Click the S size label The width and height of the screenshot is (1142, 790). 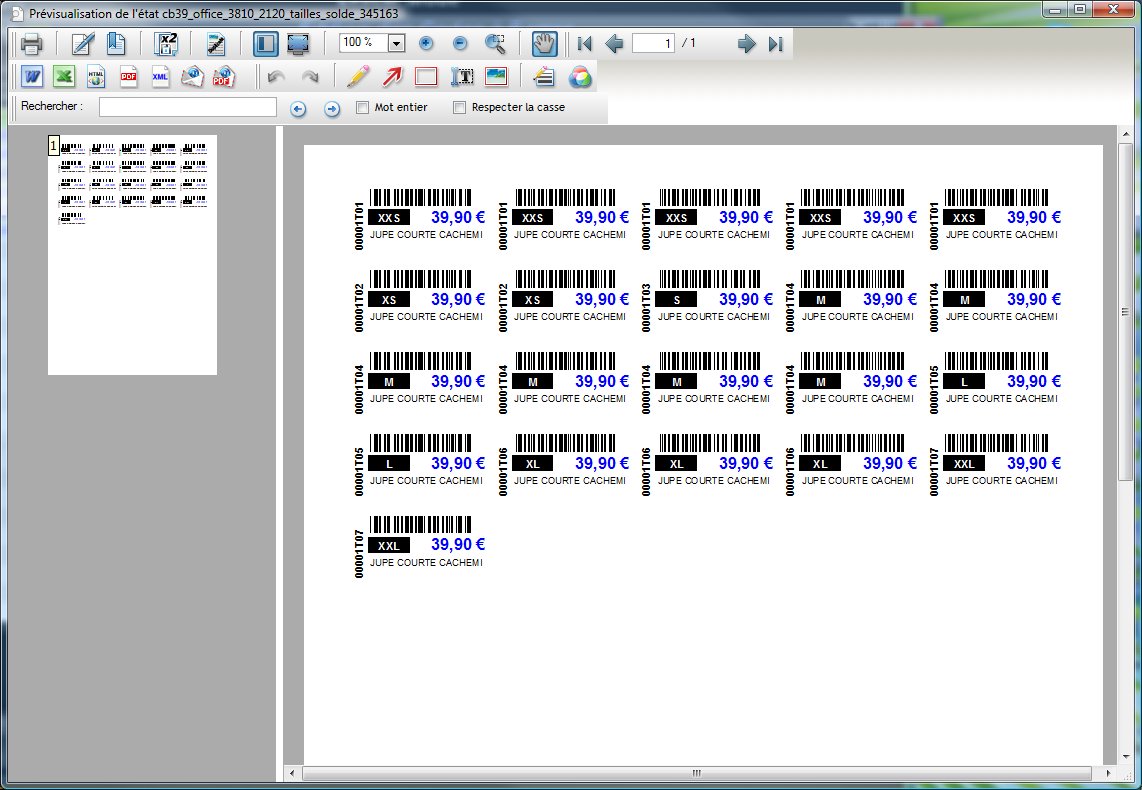coord(677,300)
